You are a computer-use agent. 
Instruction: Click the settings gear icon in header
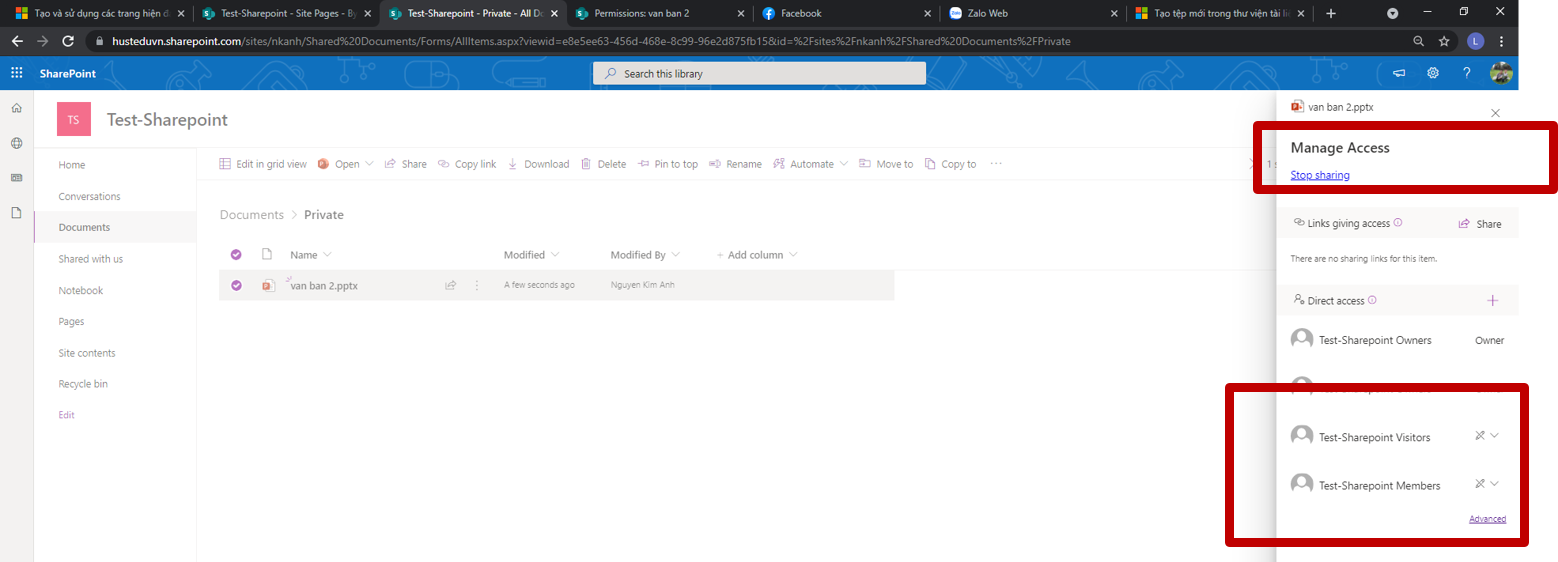1433,73
